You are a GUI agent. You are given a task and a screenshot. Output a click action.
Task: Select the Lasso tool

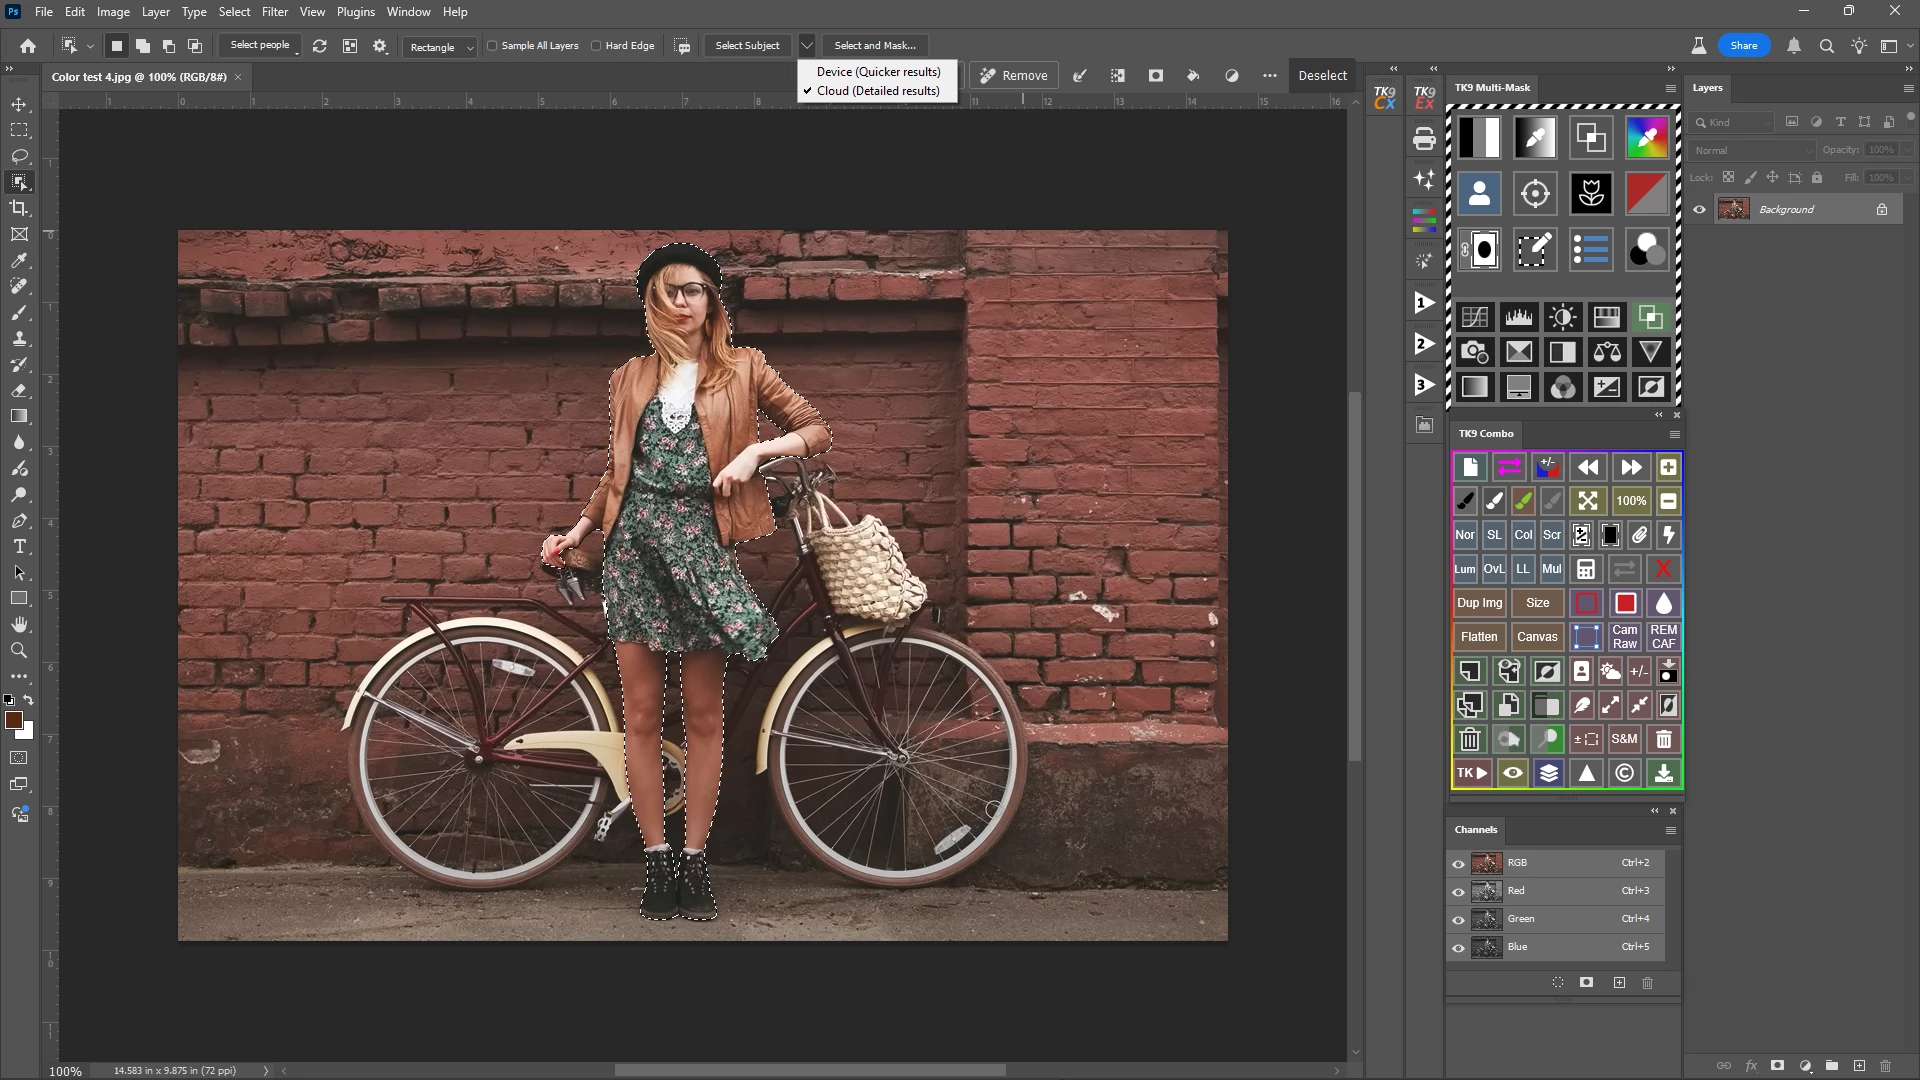click(x=19, y=156)
